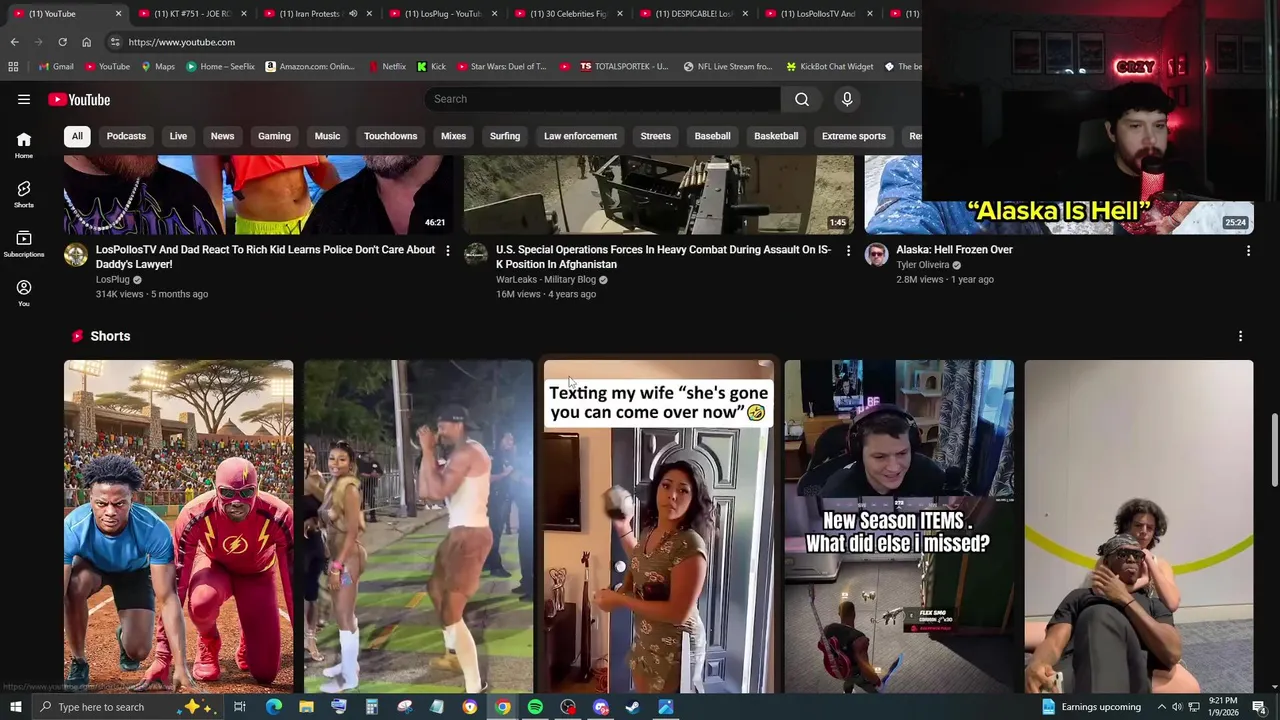Open Subscriptions in the YouTube sidebar
1280x720 pixels.
pyautogui.click(x=24, y=243)
